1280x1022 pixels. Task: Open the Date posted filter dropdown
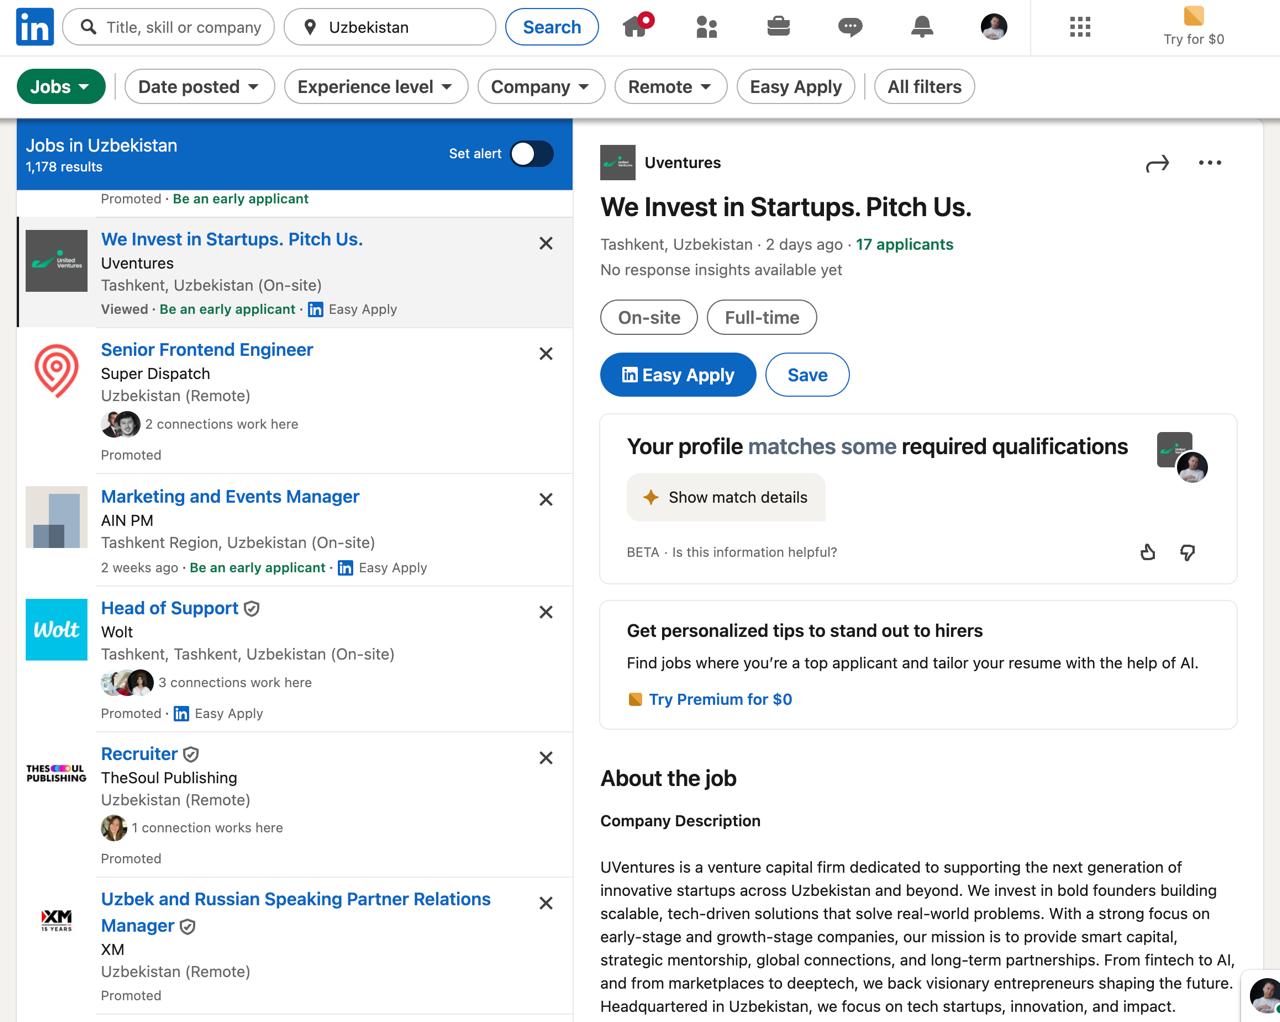199,87
